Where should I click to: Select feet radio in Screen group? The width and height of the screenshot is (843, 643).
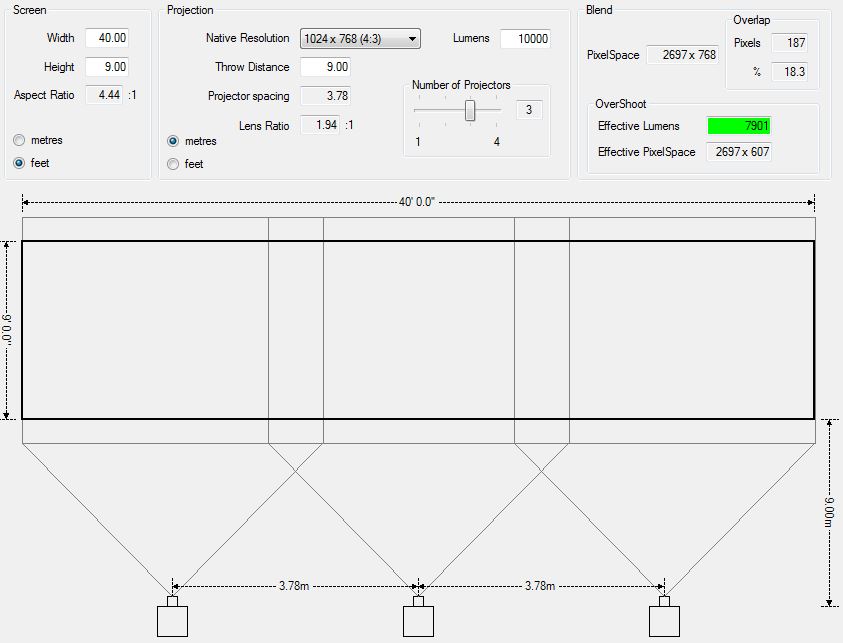20,163
